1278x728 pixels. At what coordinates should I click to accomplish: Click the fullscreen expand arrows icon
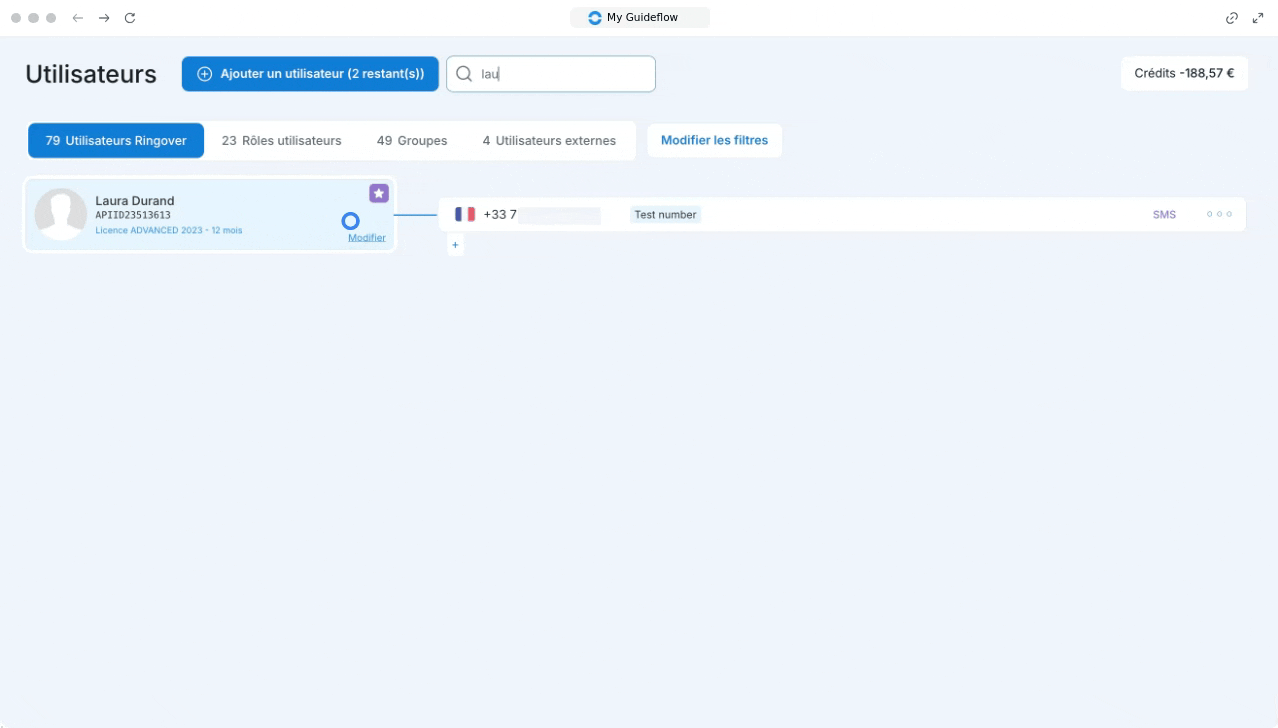click(1258, 18)
